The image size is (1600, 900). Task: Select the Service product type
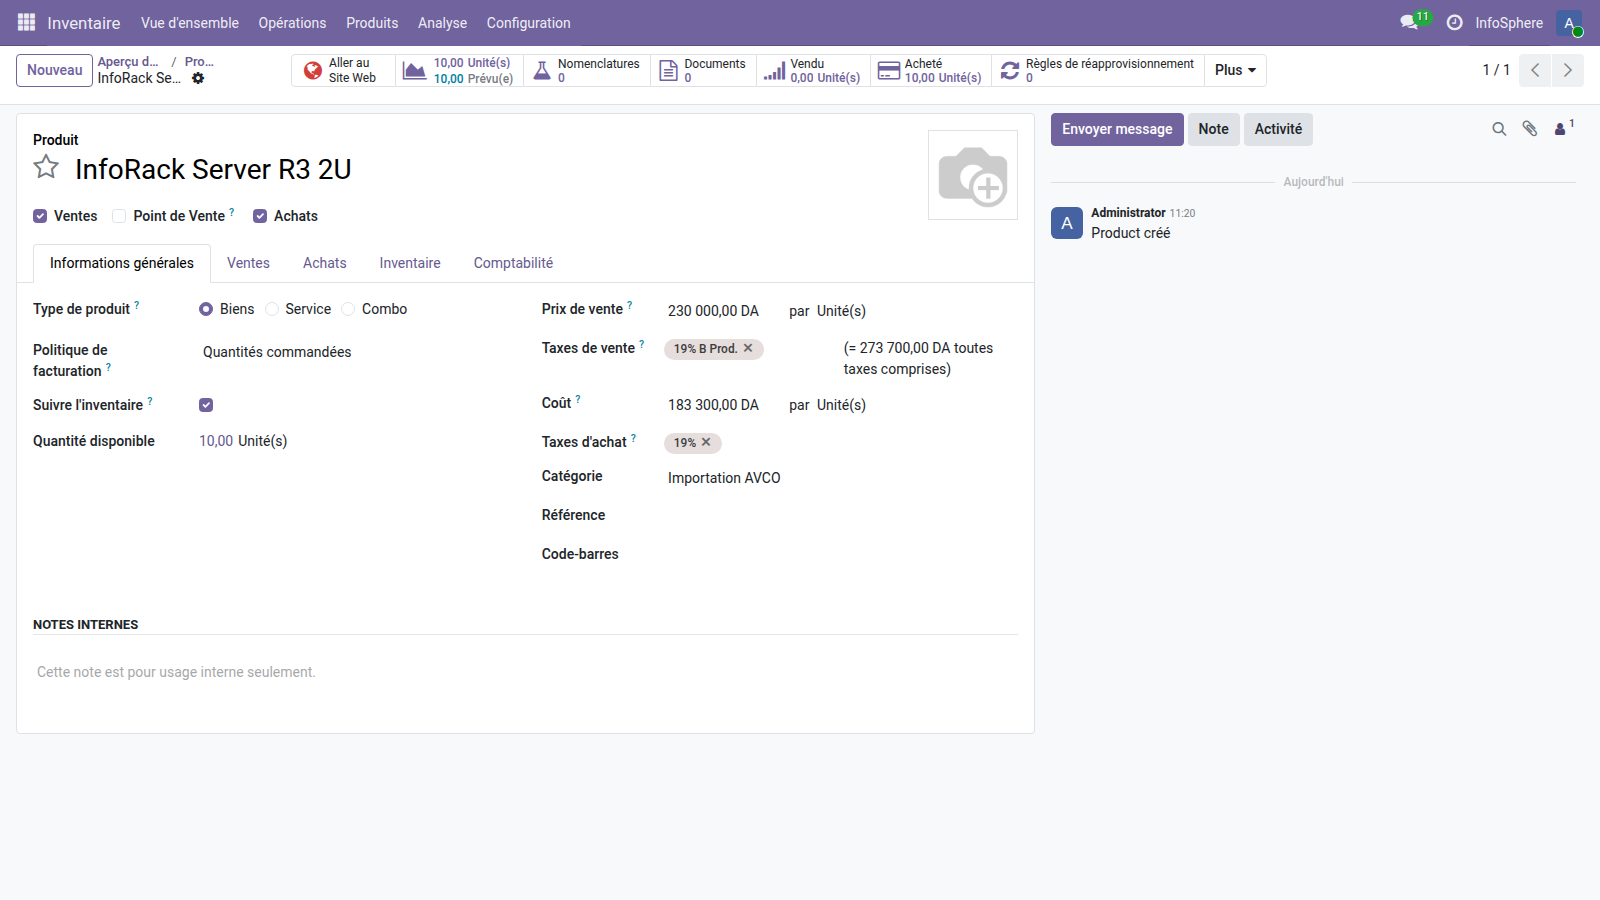tap(272, 309)
